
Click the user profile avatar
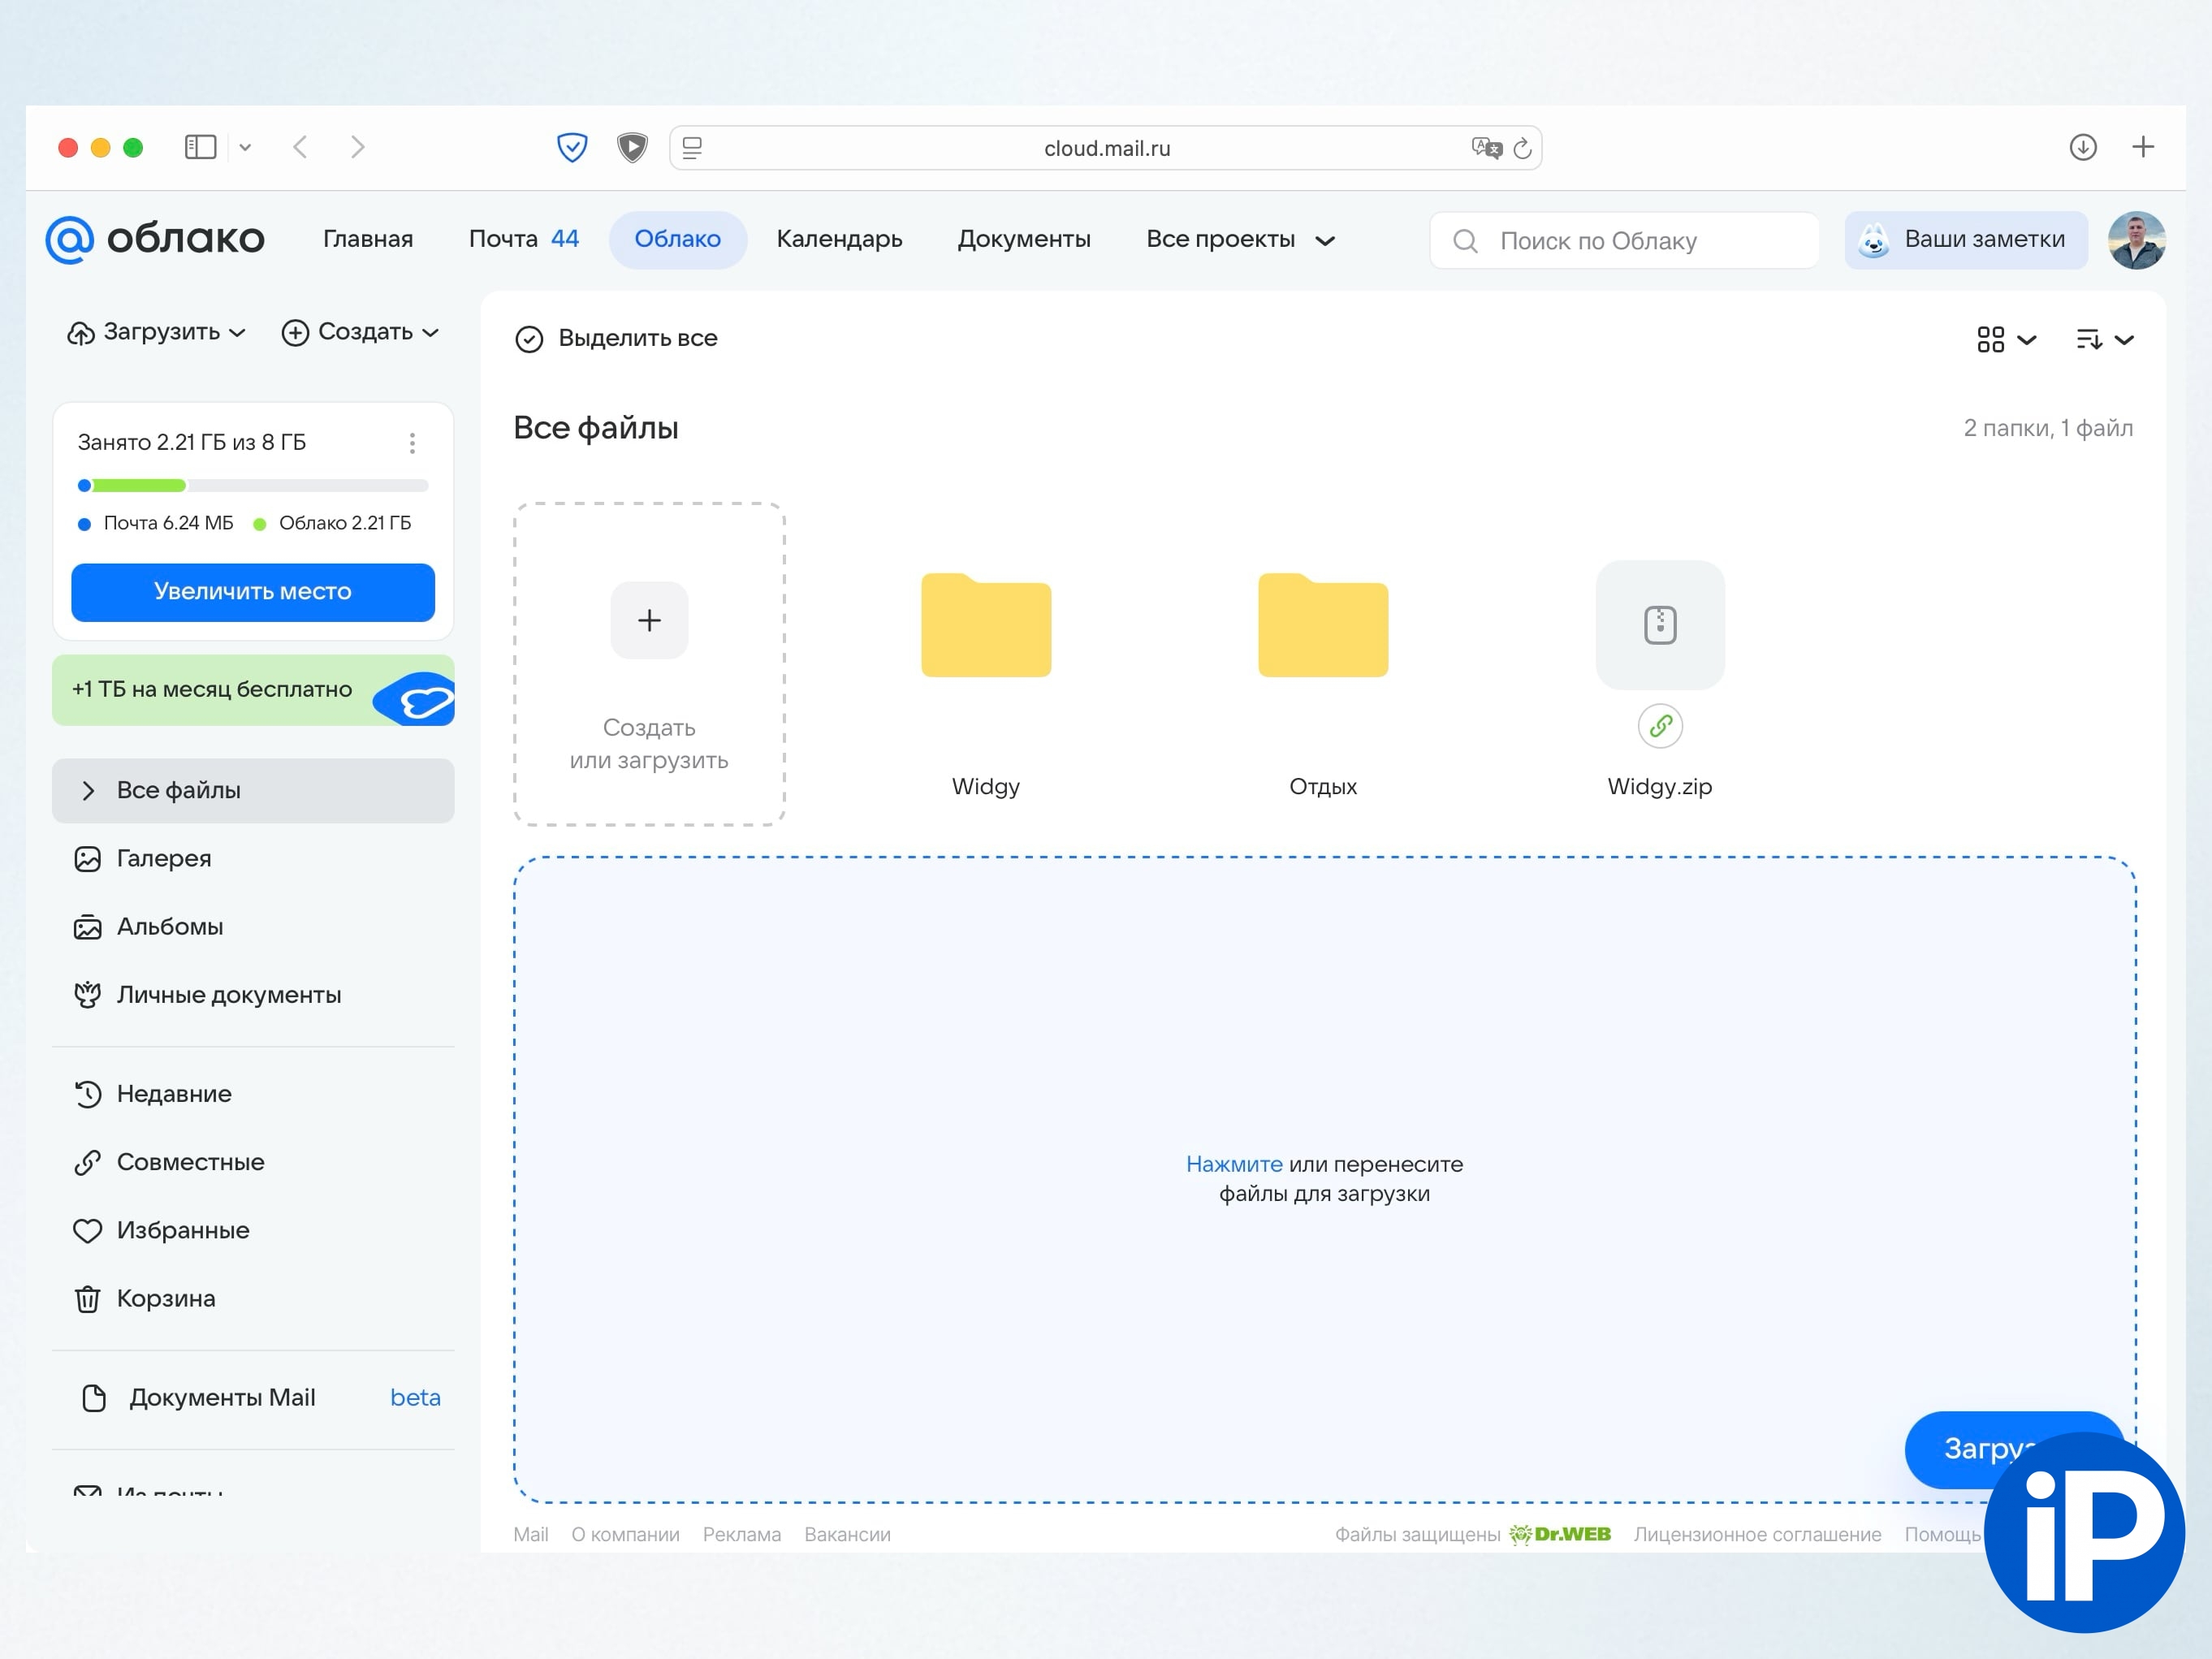click(x=2136, y=240)
